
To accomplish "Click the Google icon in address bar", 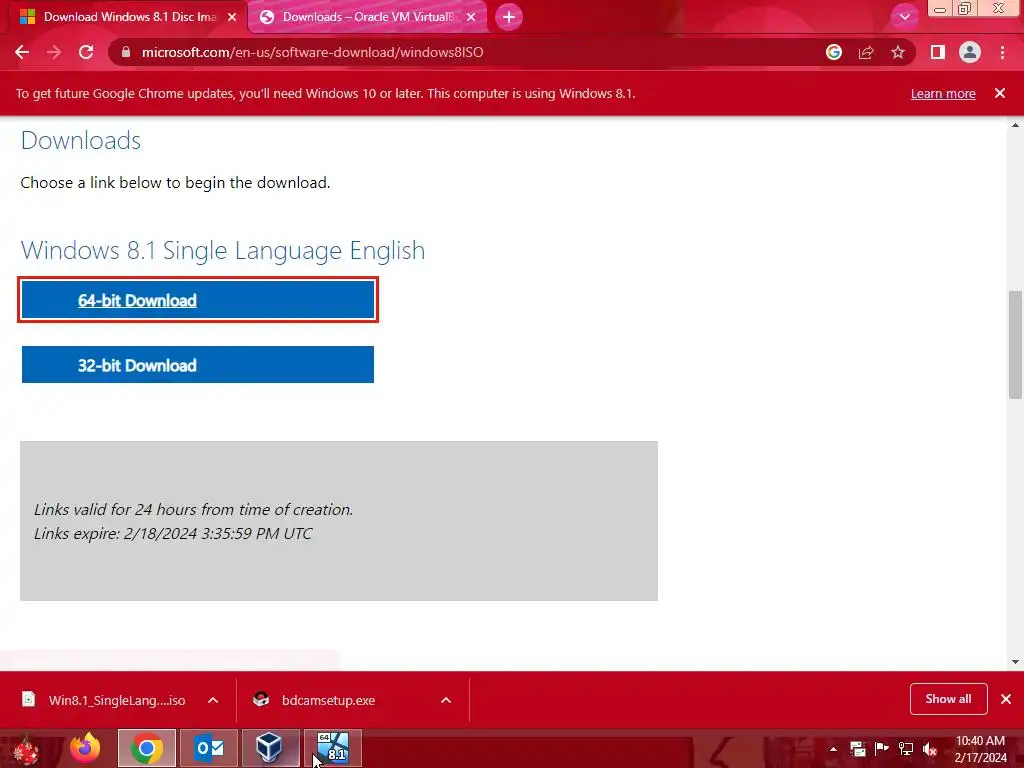I will coord(834,52).
